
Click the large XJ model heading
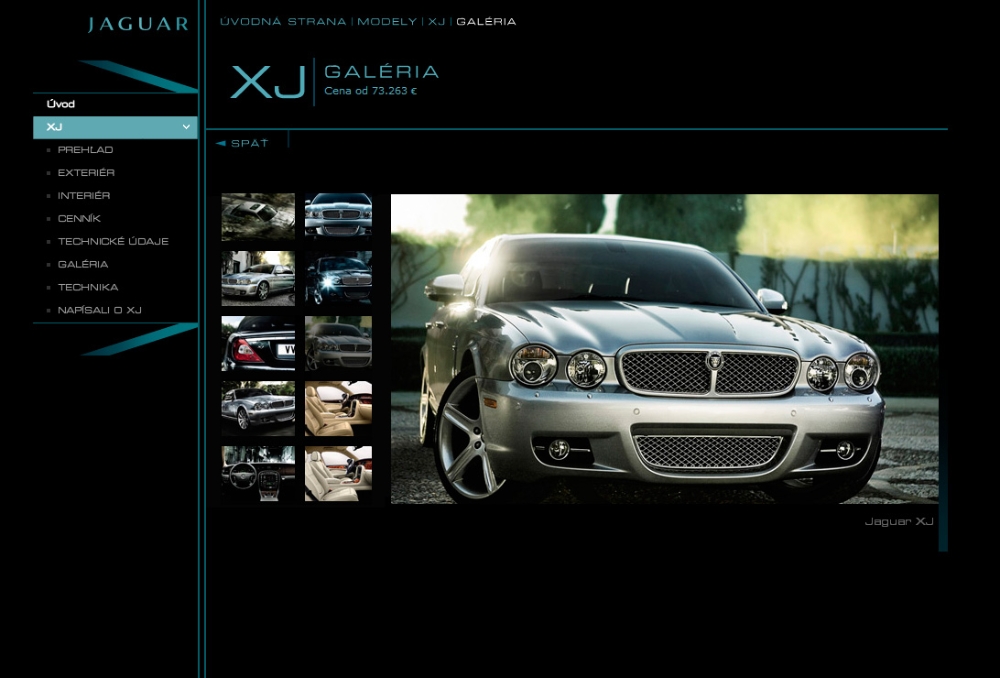tap(268, 82)
